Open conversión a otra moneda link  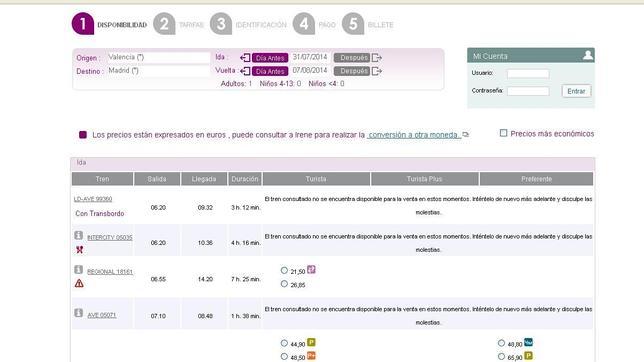point(414,135)
